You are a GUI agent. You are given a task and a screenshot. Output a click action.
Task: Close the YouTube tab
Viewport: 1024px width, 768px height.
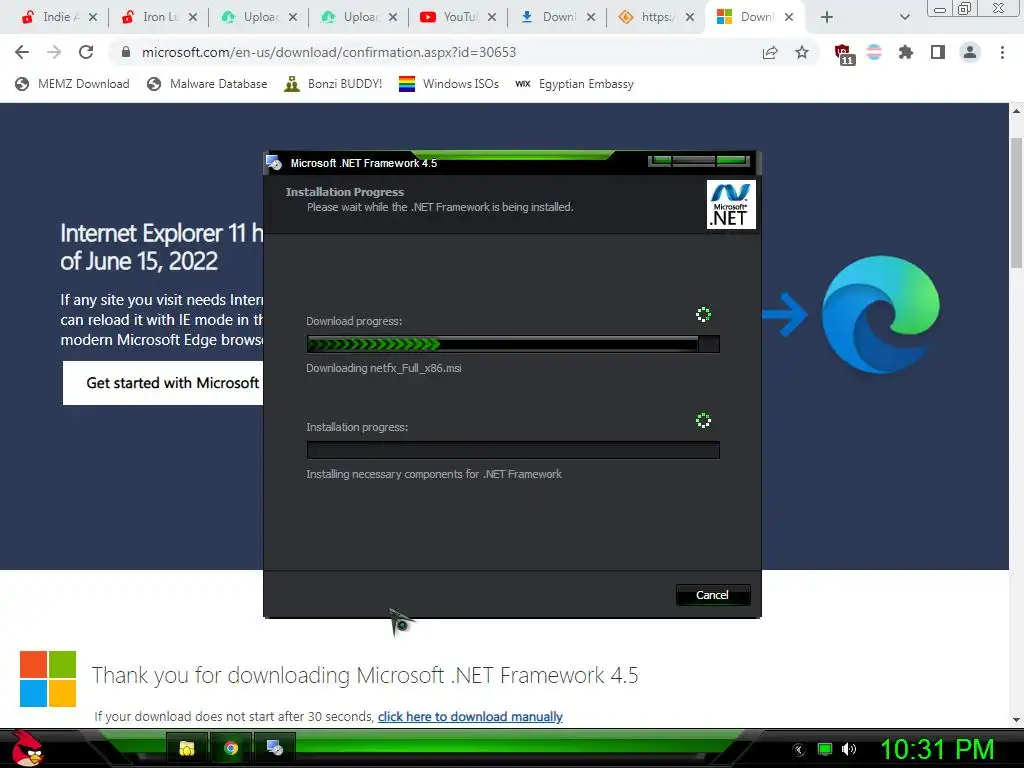[492, 18]
